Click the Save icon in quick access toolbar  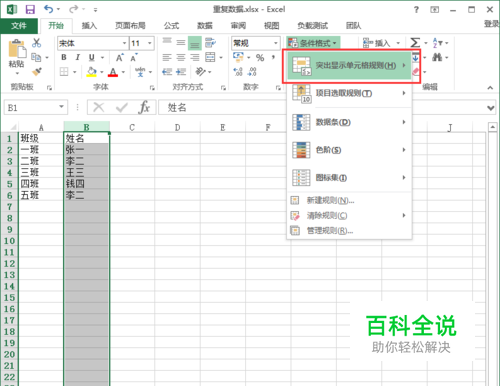(x=30, y=9)
